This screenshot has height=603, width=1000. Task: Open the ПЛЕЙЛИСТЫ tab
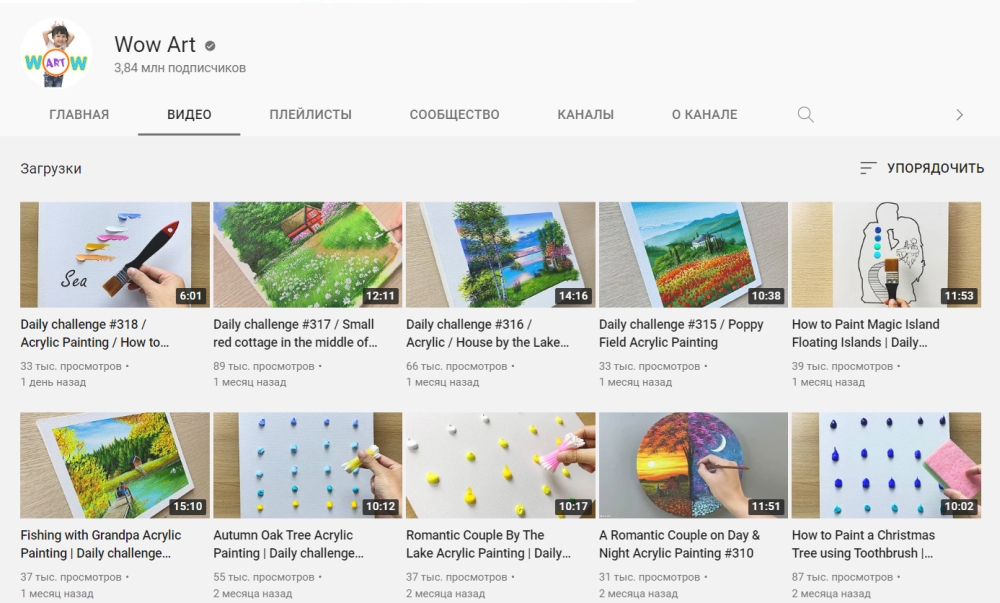(311, 115)
